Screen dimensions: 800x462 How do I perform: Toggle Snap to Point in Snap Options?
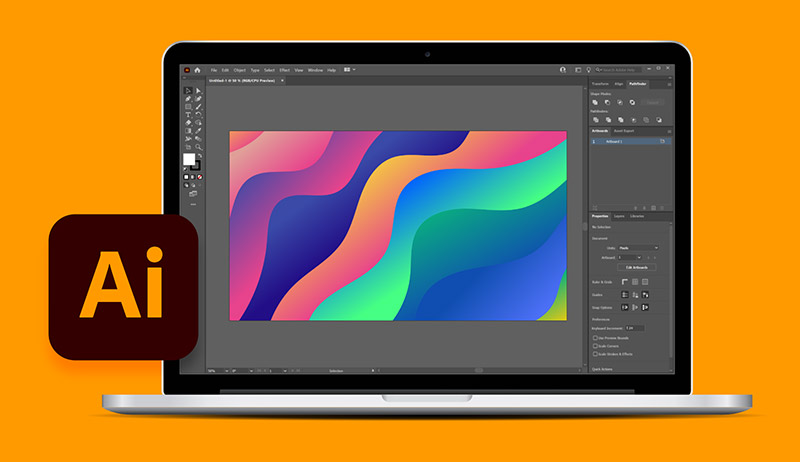pyautogui.click(x=625, y=307)
